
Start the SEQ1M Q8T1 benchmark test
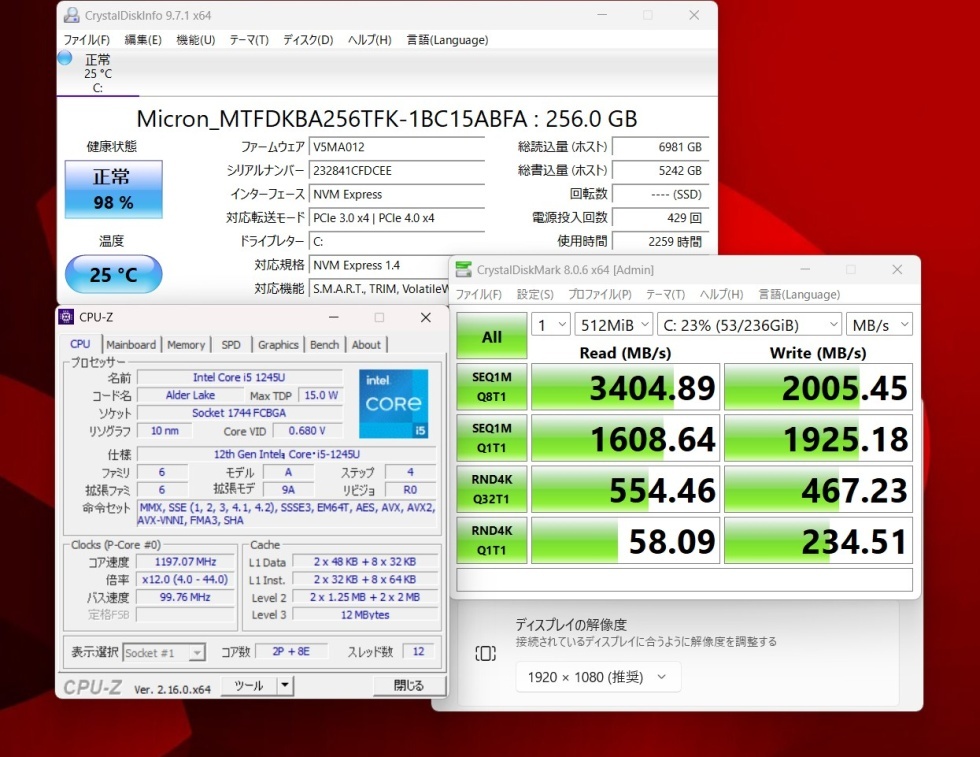click(491, 386)
